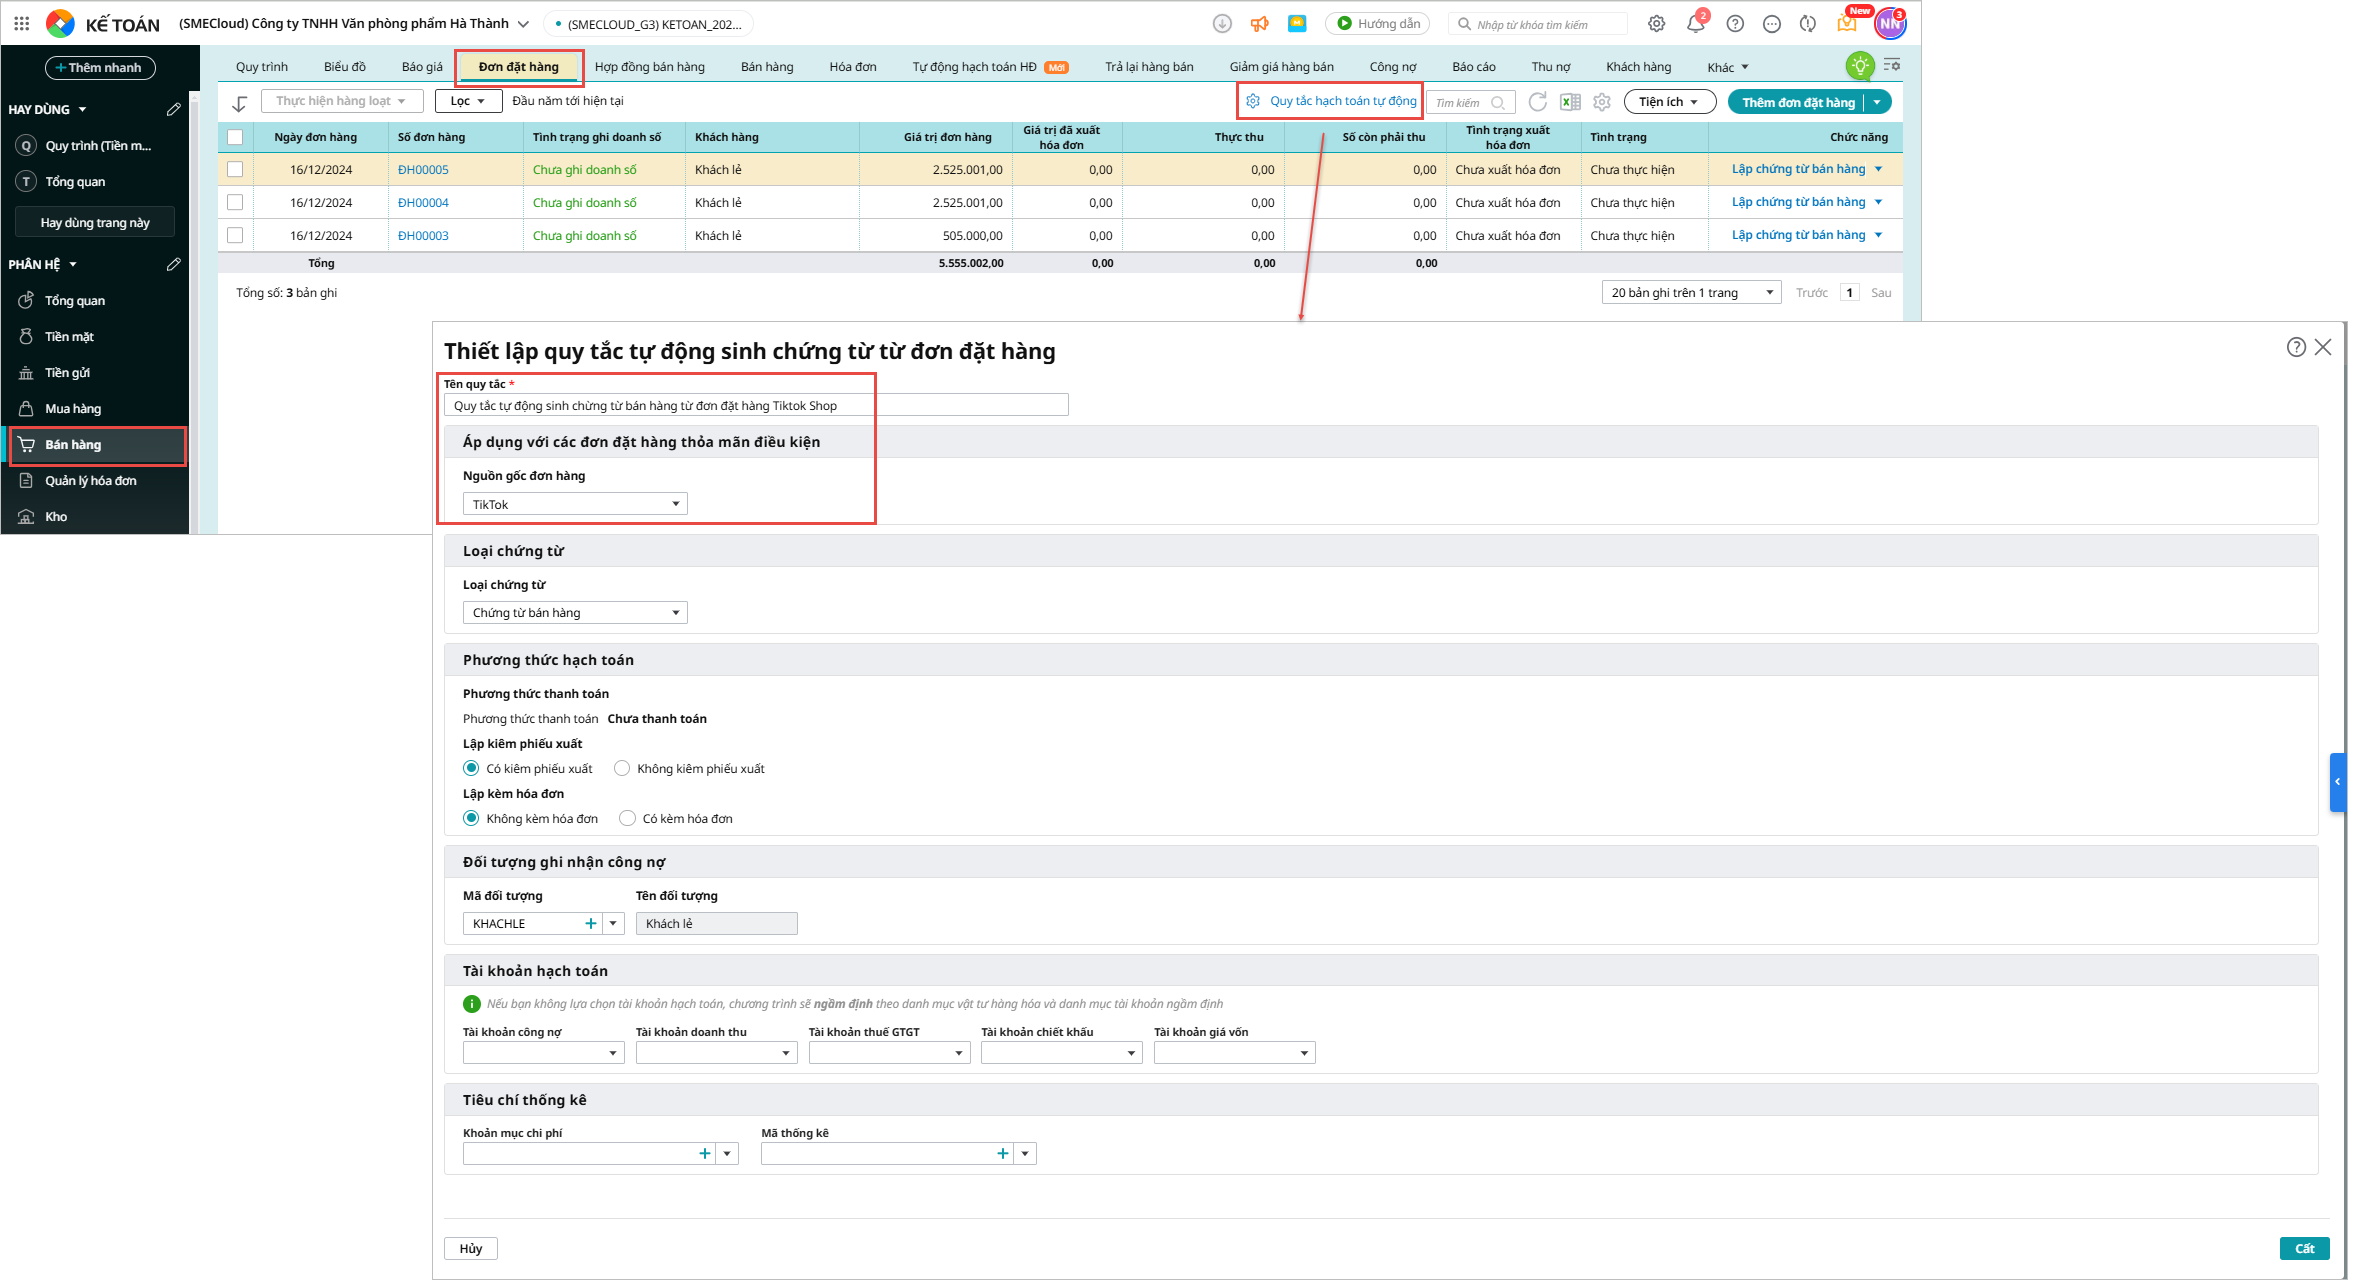Tick the checkbox for order ĐH00004
The width and height of the screenshot is (2360, 1286).
tap(235, 202)
